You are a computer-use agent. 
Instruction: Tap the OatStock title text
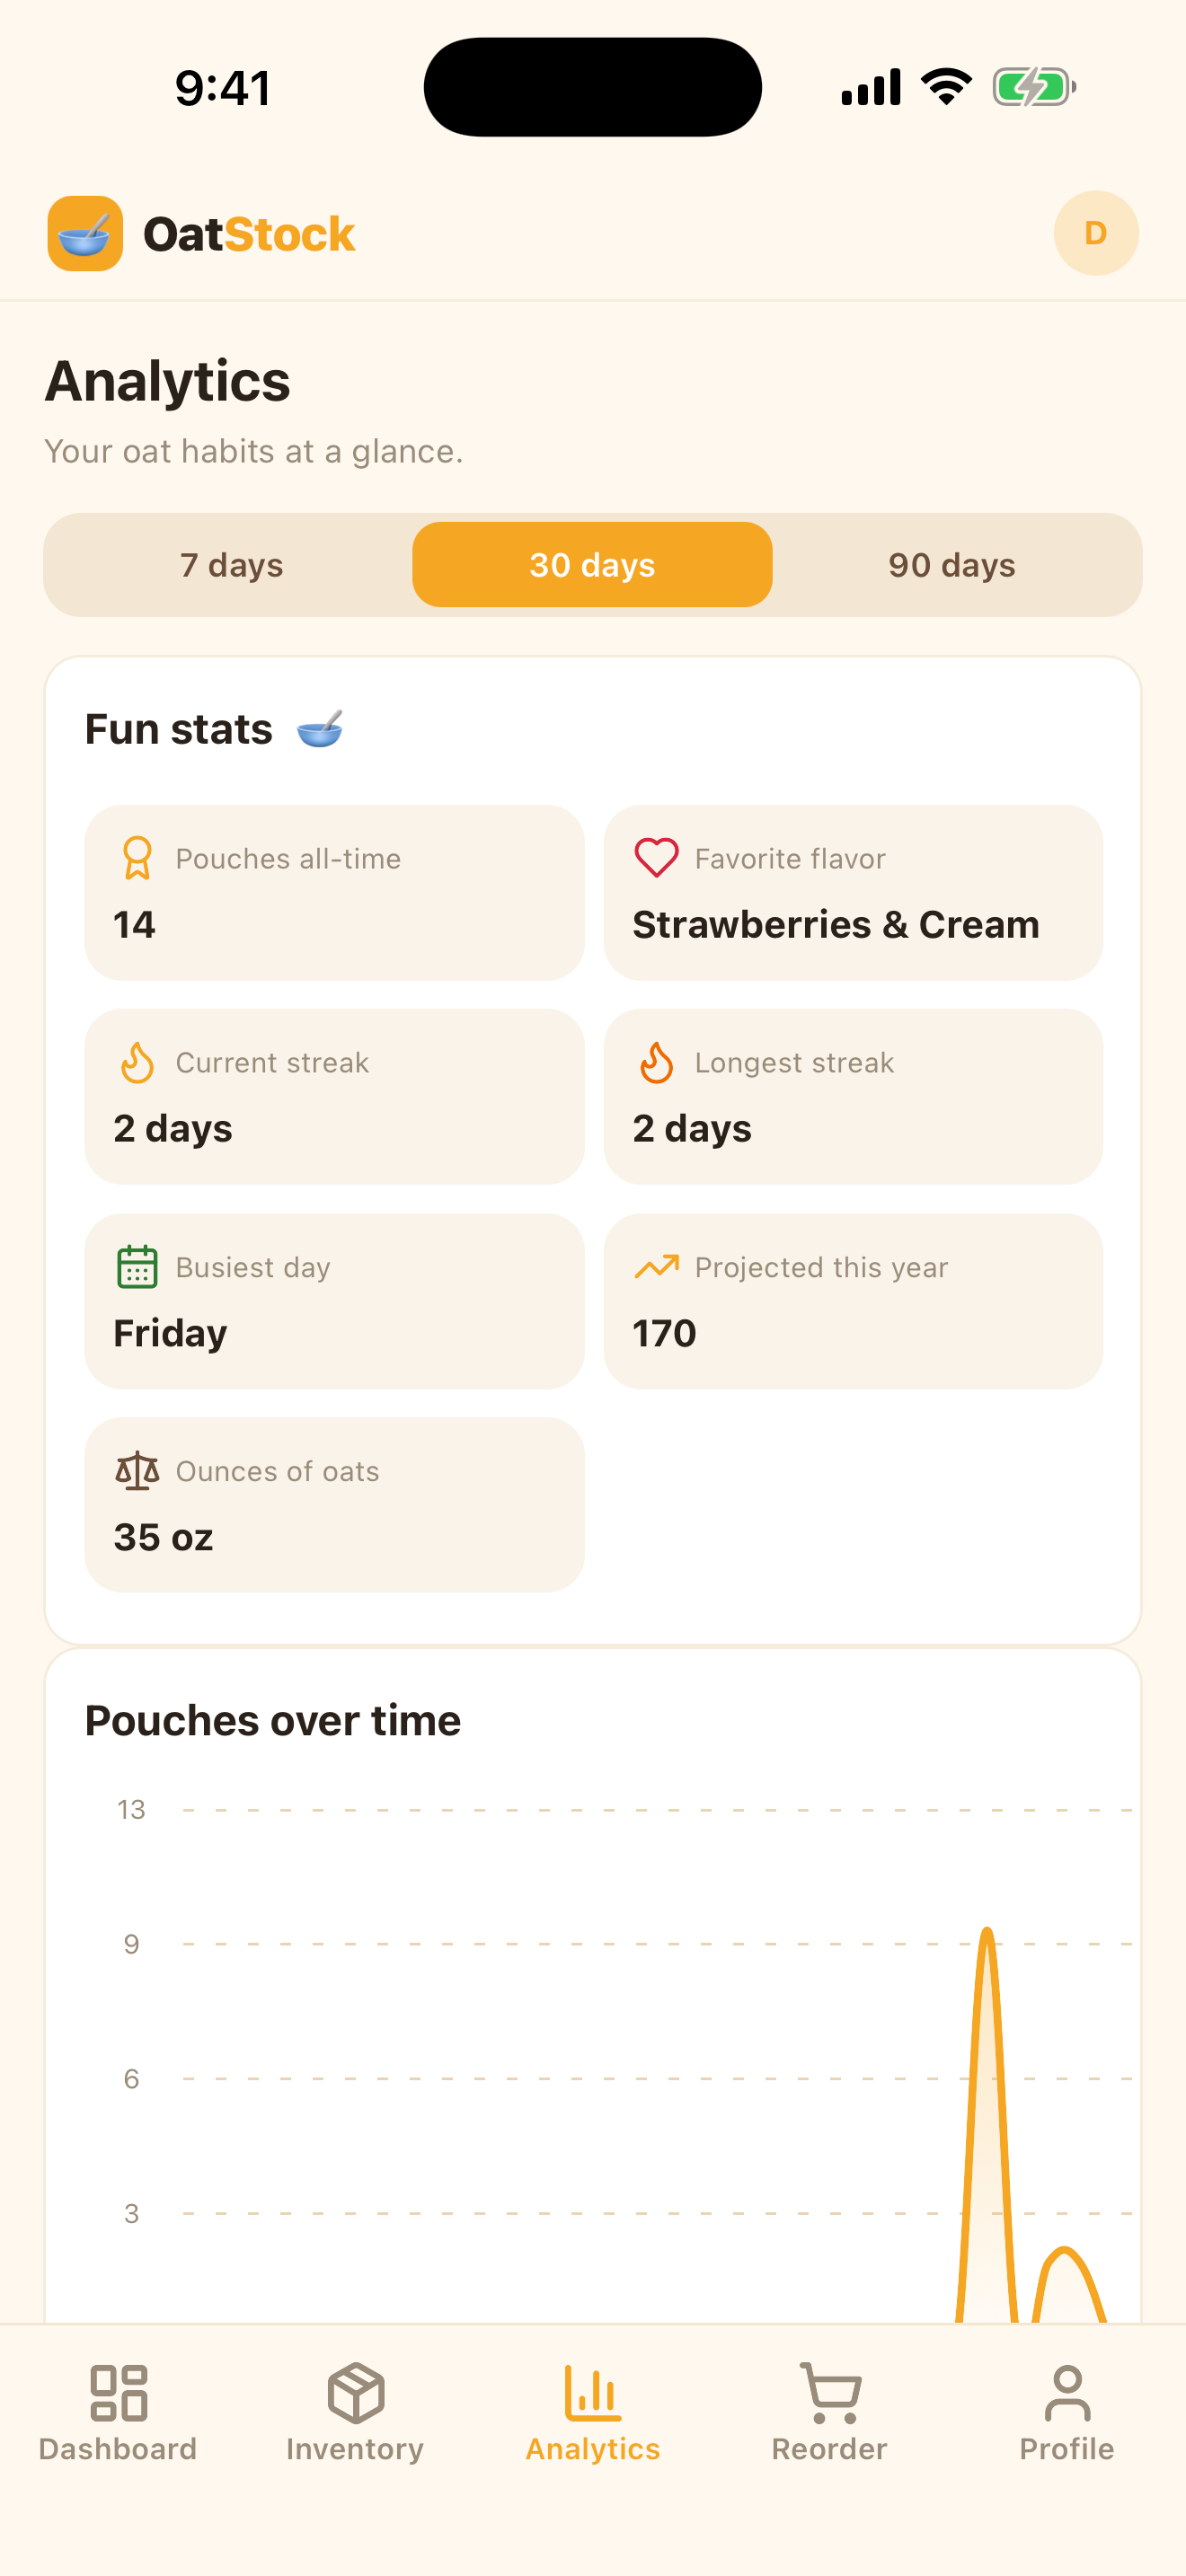249,234
